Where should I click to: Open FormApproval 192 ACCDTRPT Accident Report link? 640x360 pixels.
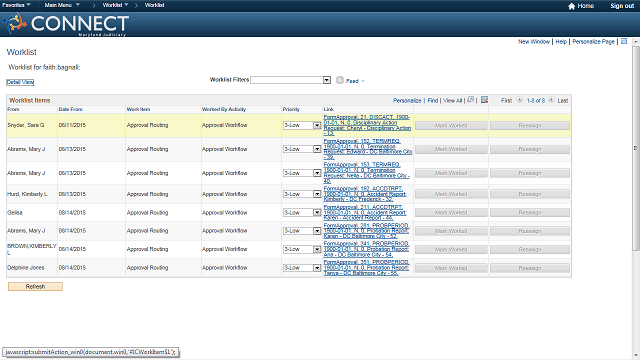point(365,194)
